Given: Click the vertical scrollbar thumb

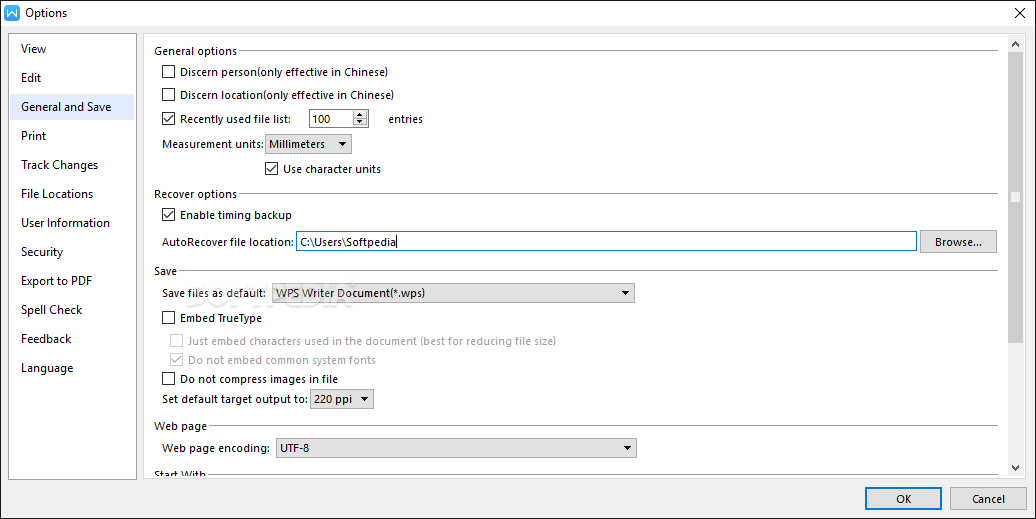Looking at the screenshot, I should click(1016, 197).
